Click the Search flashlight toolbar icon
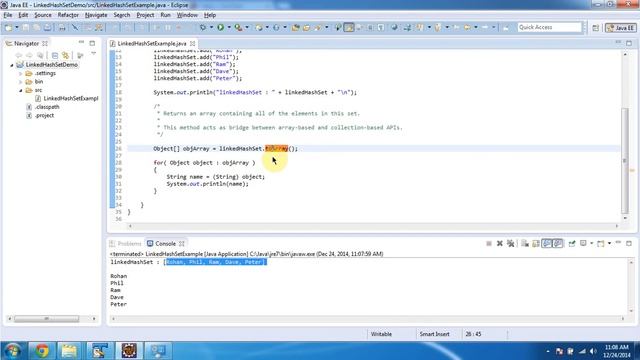Screen dimensions: 640x360 pyautogui.click(x=317, y=27)
